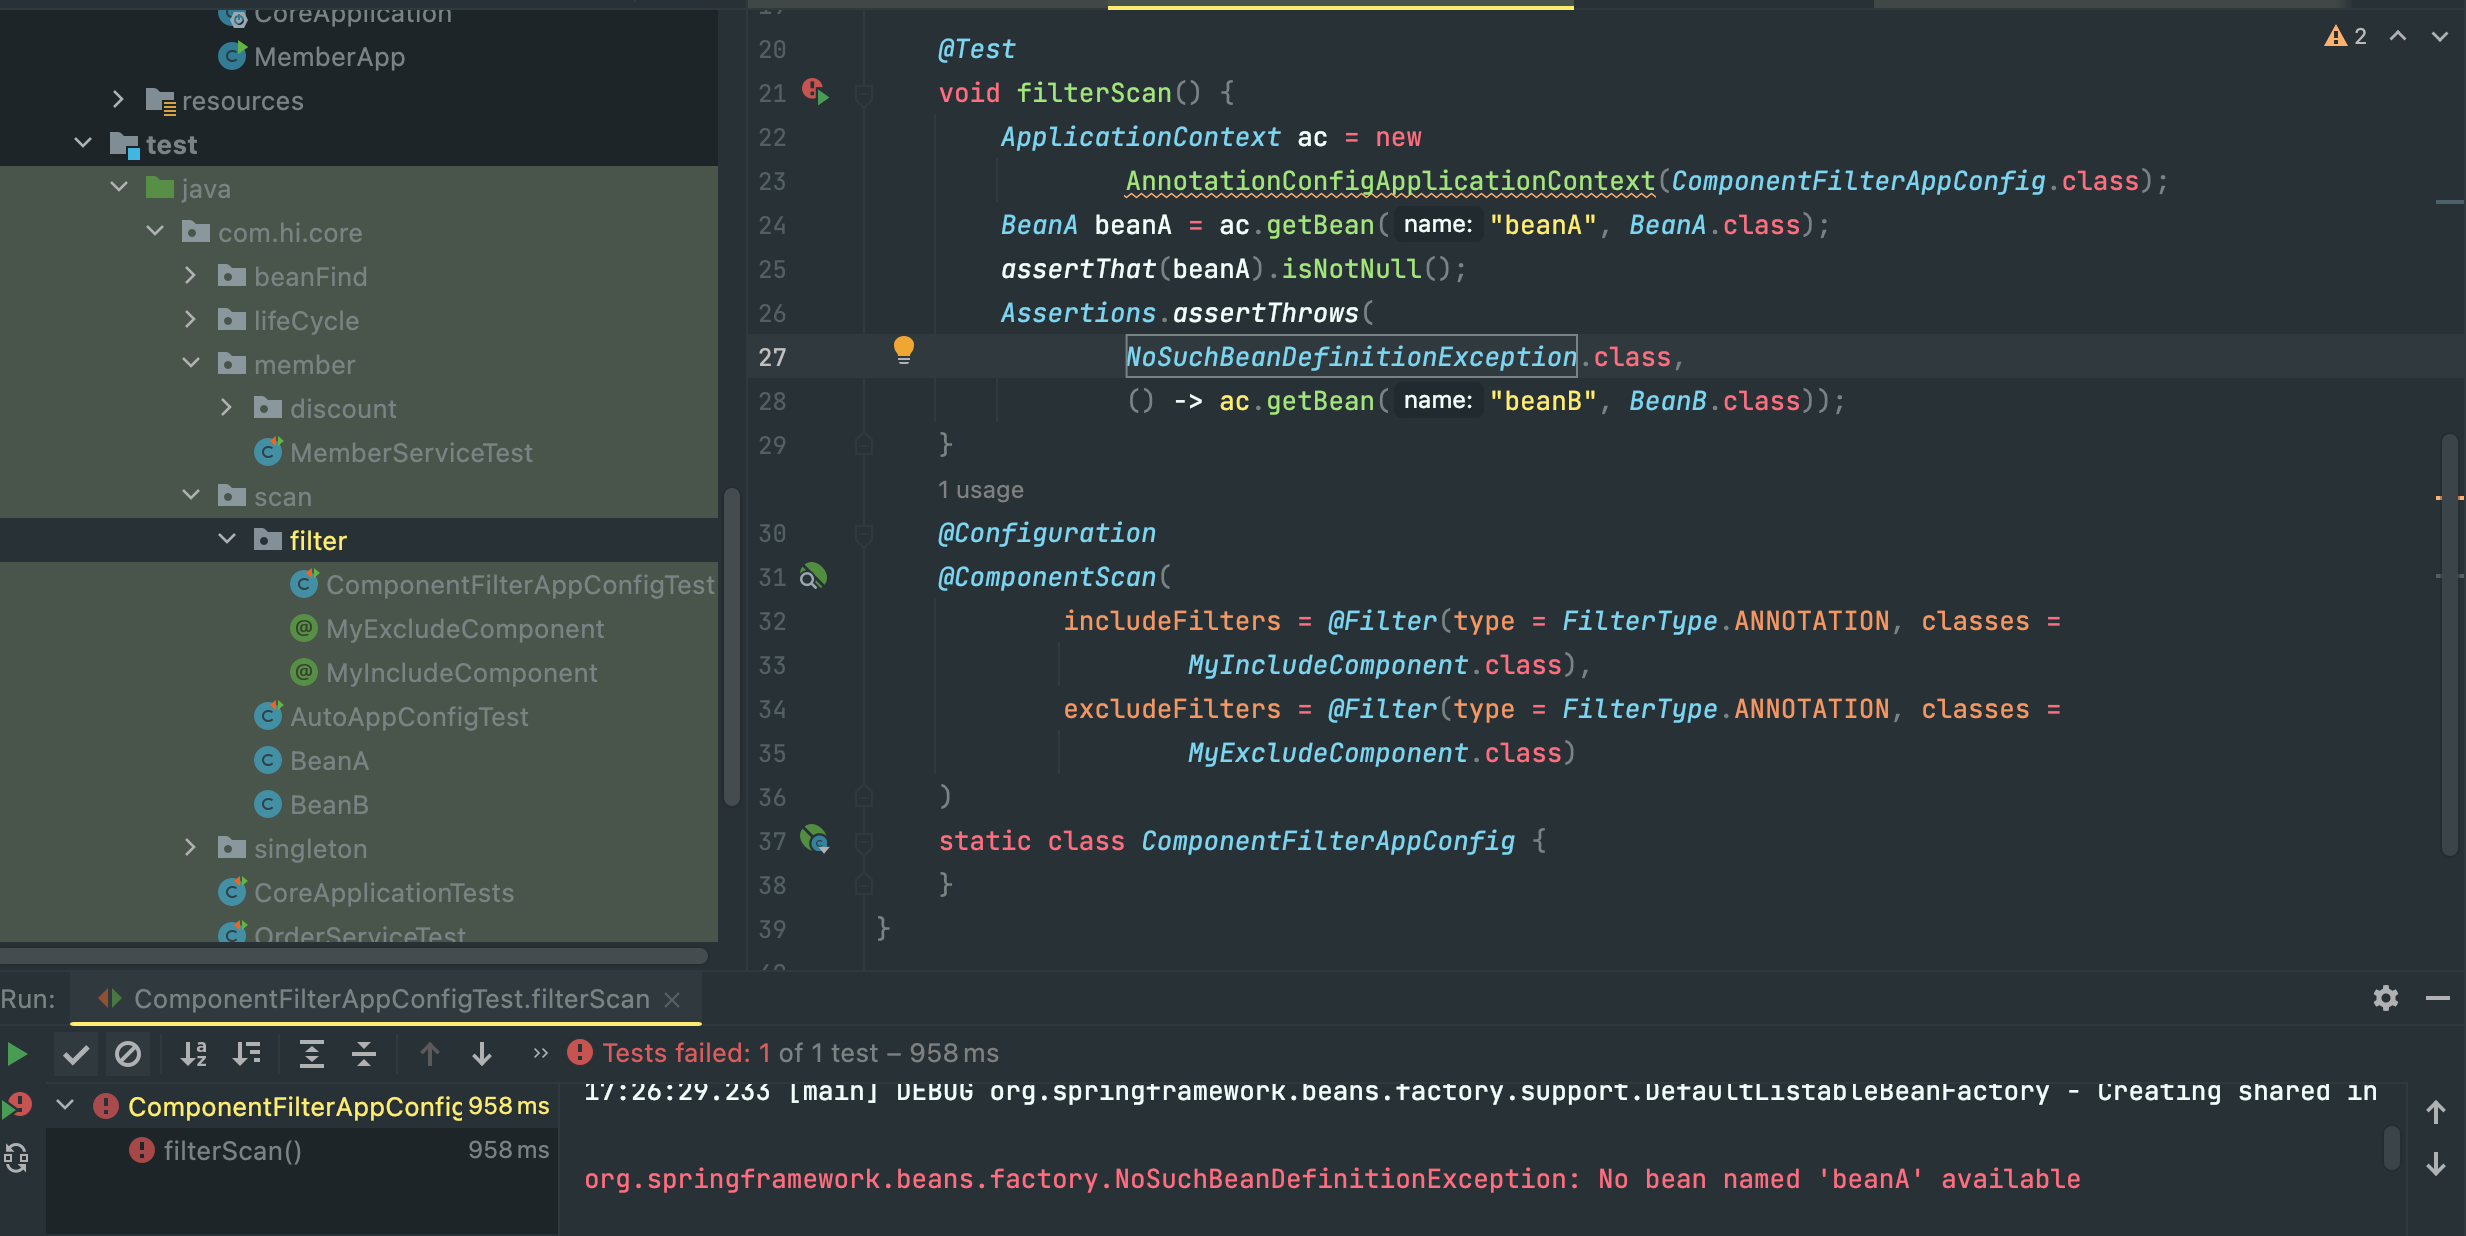Collapse the java folder
The height and width of the screenshot is (1236, 2466).
pyautogui.click(x=119, y=187)
